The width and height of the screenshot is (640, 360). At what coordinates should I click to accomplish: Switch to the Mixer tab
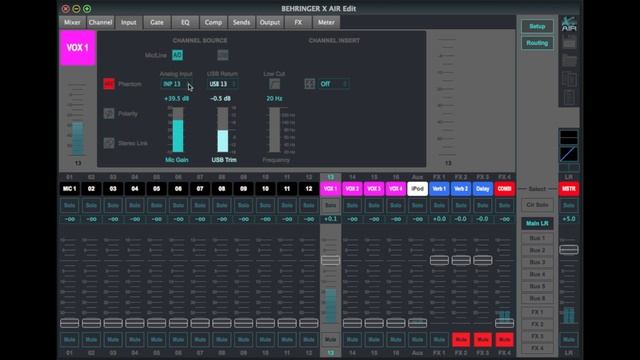(x=72, y=22)
